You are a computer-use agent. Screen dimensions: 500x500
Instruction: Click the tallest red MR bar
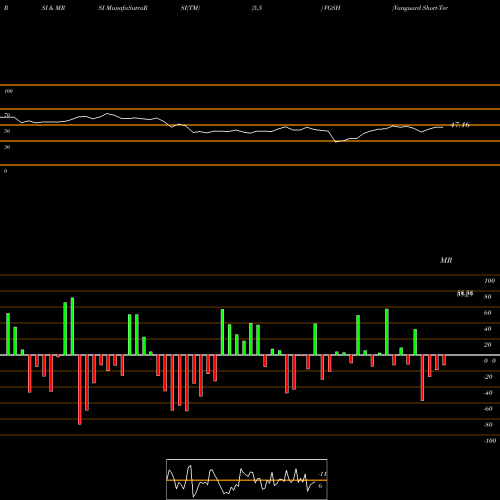click(80, 390)
